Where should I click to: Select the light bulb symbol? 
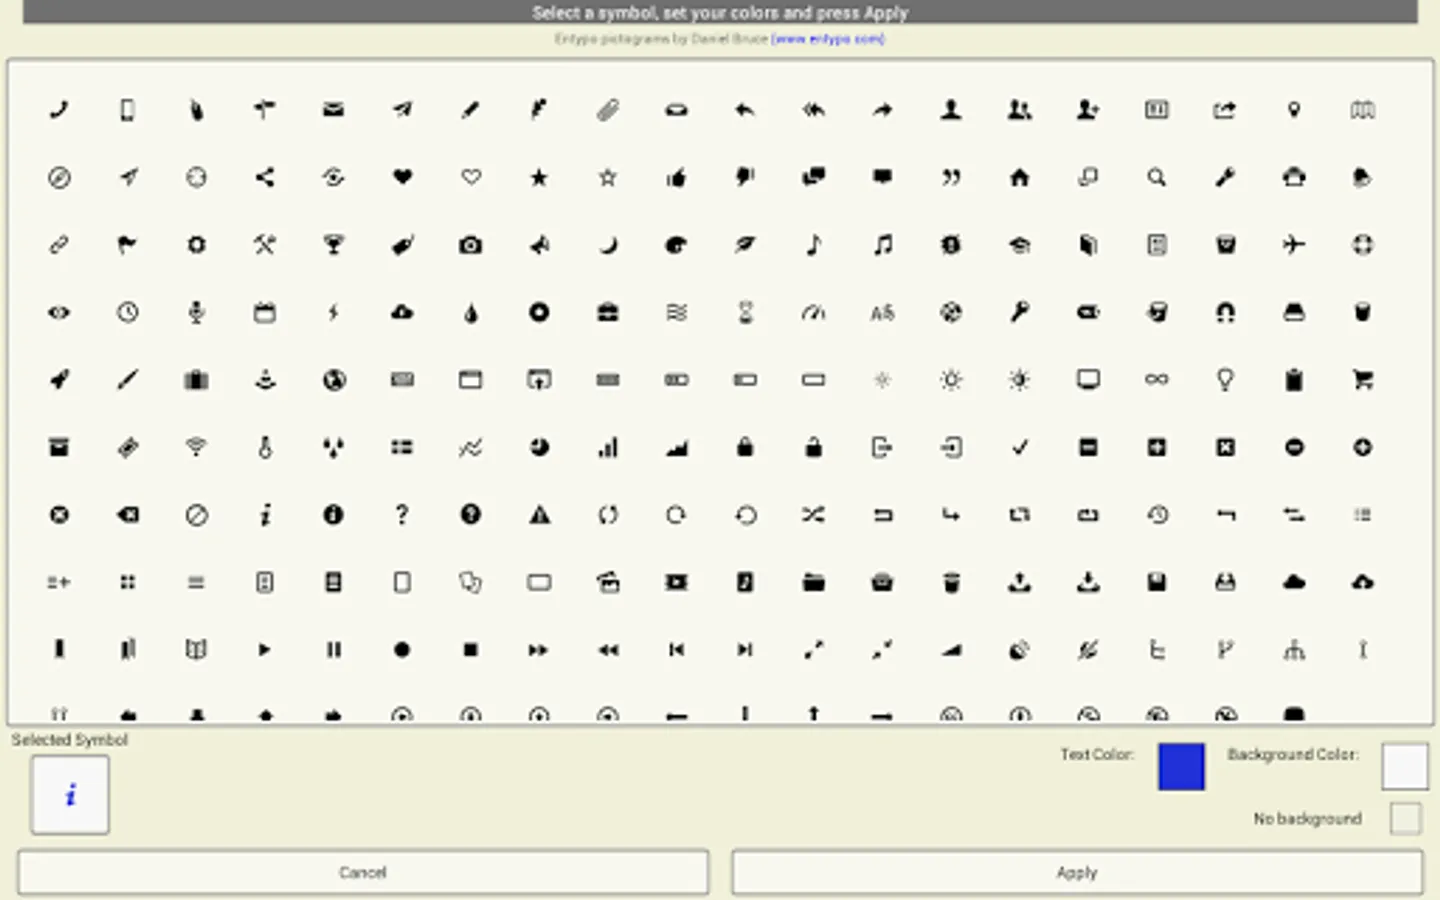1225,380
